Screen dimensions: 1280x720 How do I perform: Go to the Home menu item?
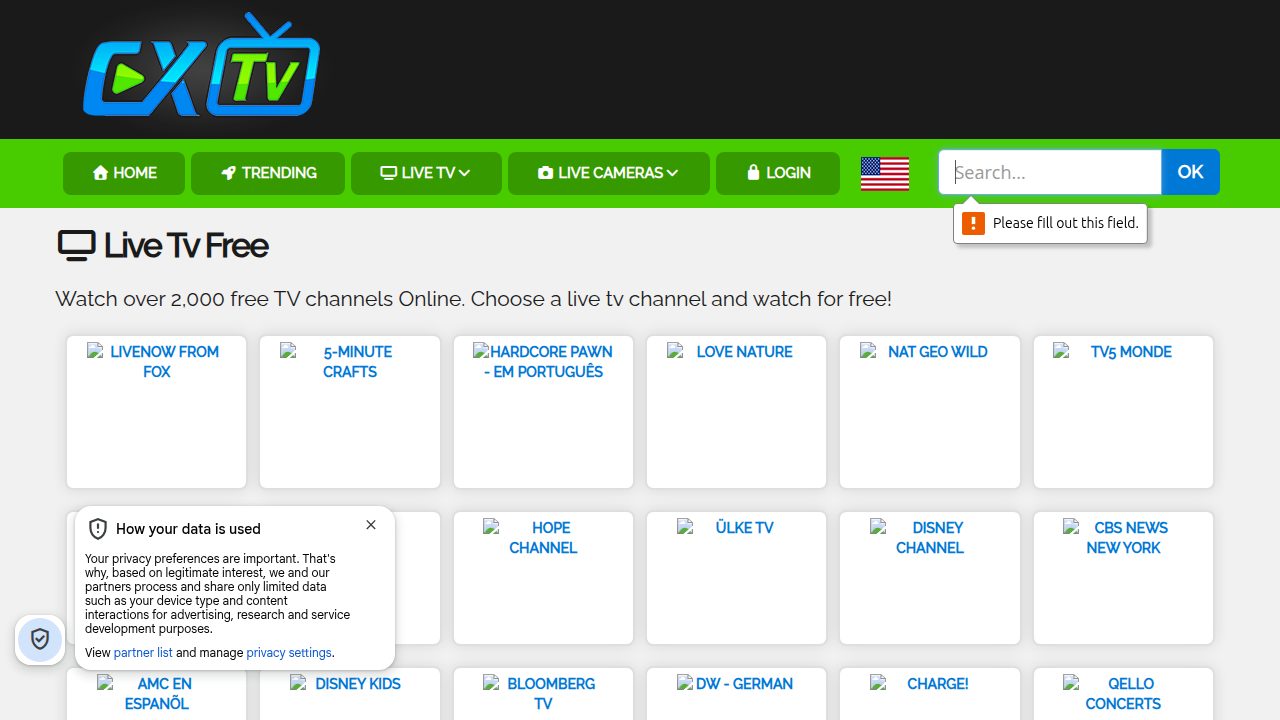[124, 173]
